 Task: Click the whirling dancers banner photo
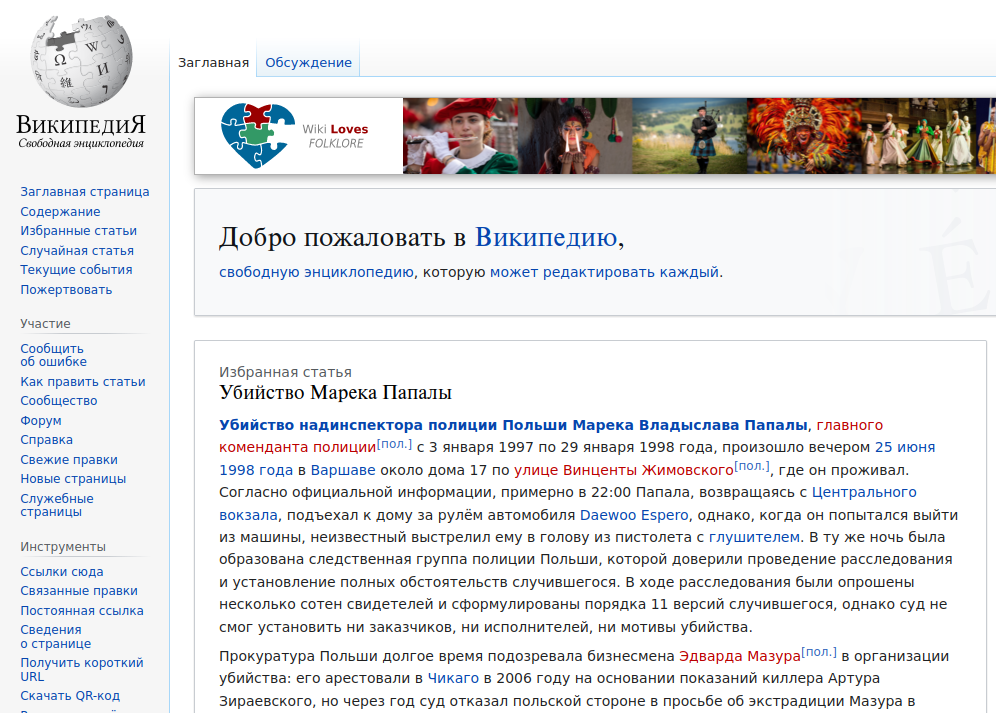pos(918,135)
